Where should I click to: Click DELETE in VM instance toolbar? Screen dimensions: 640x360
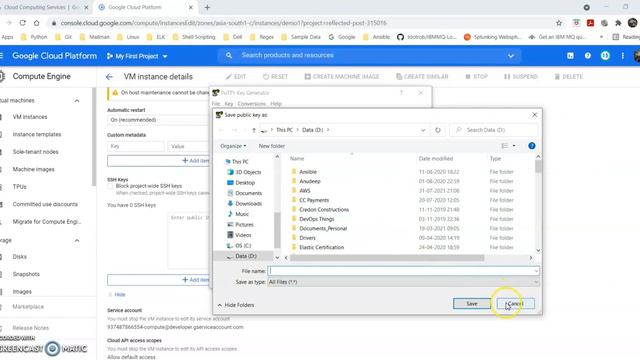point(569,77)
